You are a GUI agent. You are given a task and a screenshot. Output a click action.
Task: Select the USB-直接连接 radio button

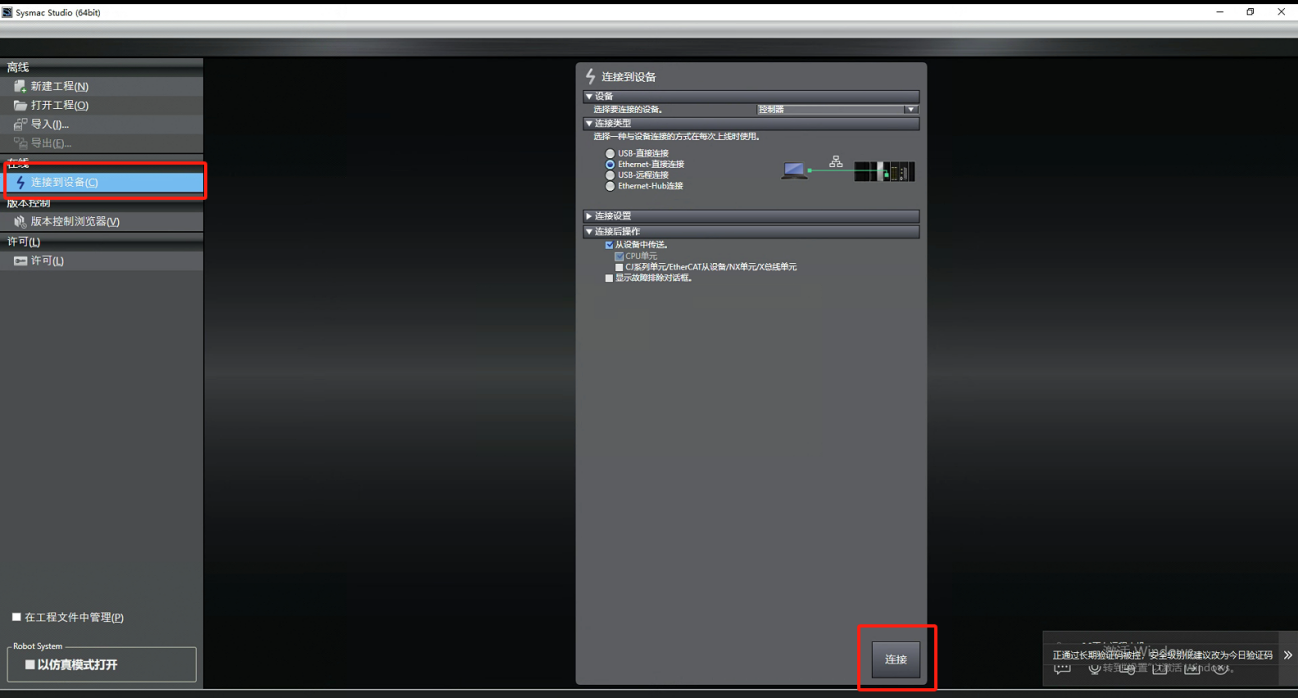(610, 154)
